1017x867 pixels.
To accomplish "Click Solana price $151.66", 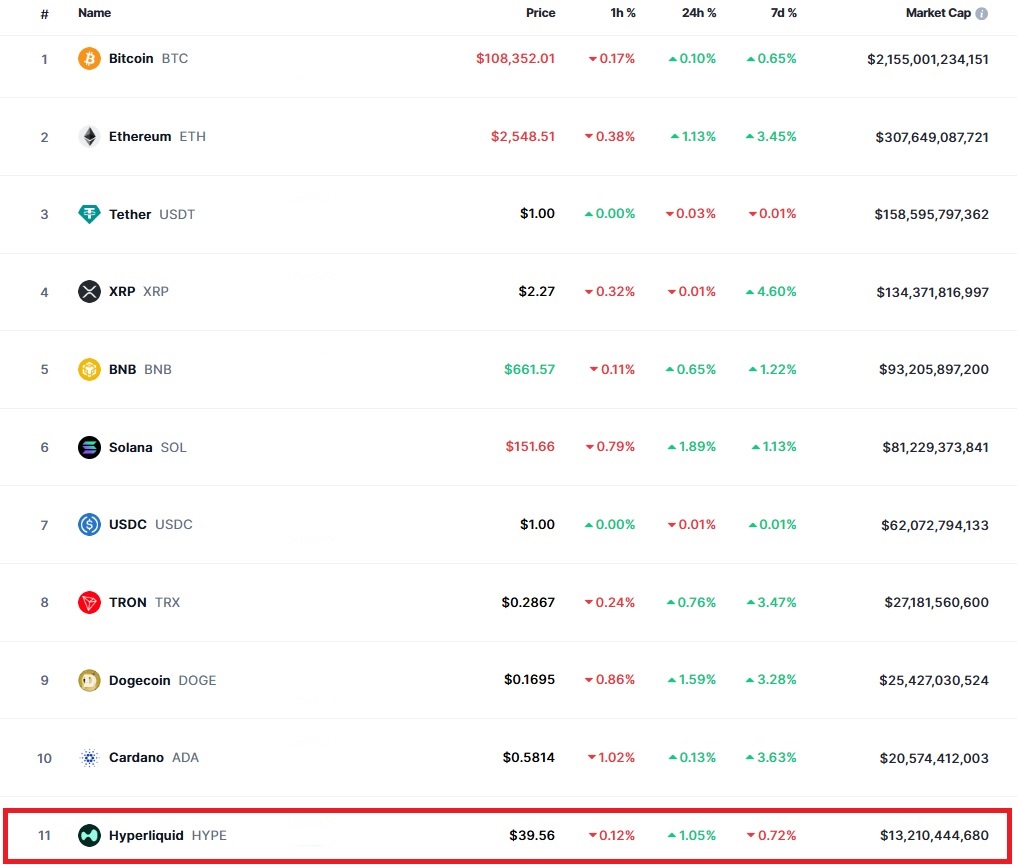I will pos(531,446).
